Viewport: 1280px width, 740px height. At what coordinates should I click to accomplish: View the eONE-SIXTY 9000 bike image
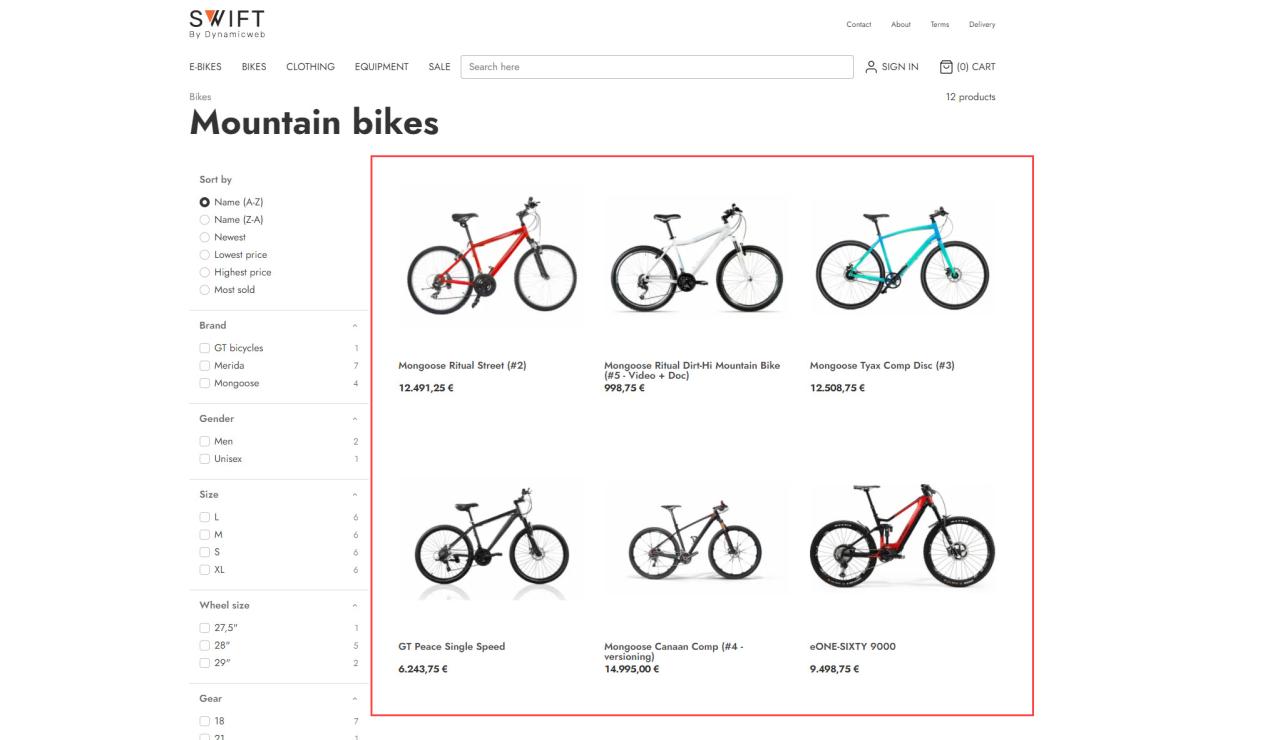[902, 538]
